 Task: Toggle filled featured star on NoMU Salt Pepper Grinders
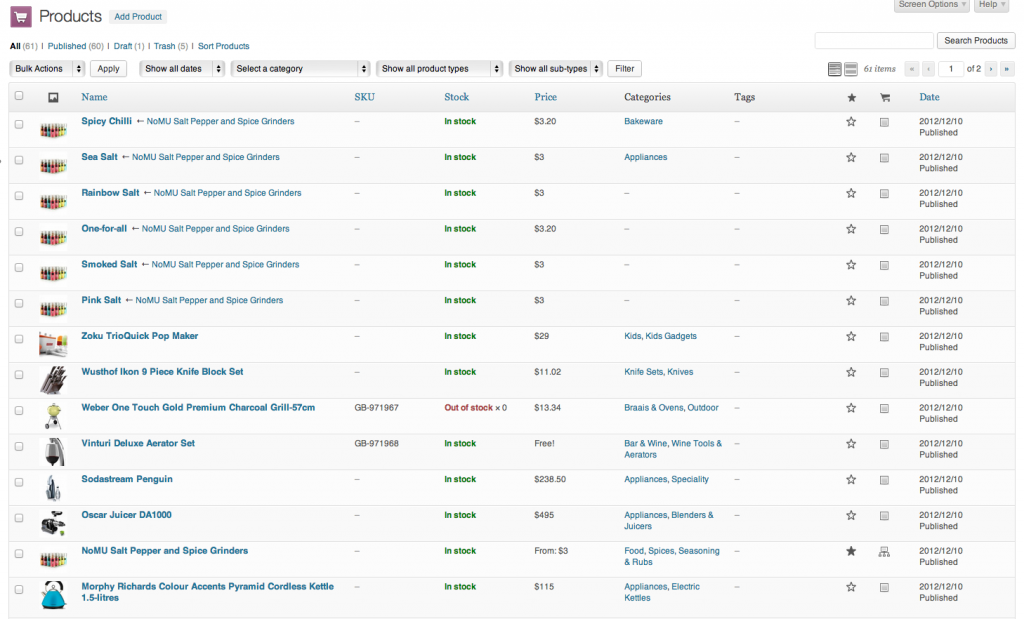[x=851, y=551]
